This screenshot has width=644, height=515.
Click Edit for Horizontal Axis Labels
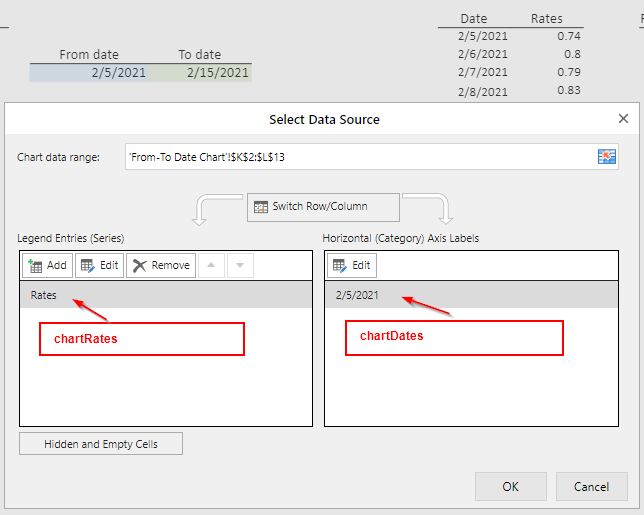(351, 265)
